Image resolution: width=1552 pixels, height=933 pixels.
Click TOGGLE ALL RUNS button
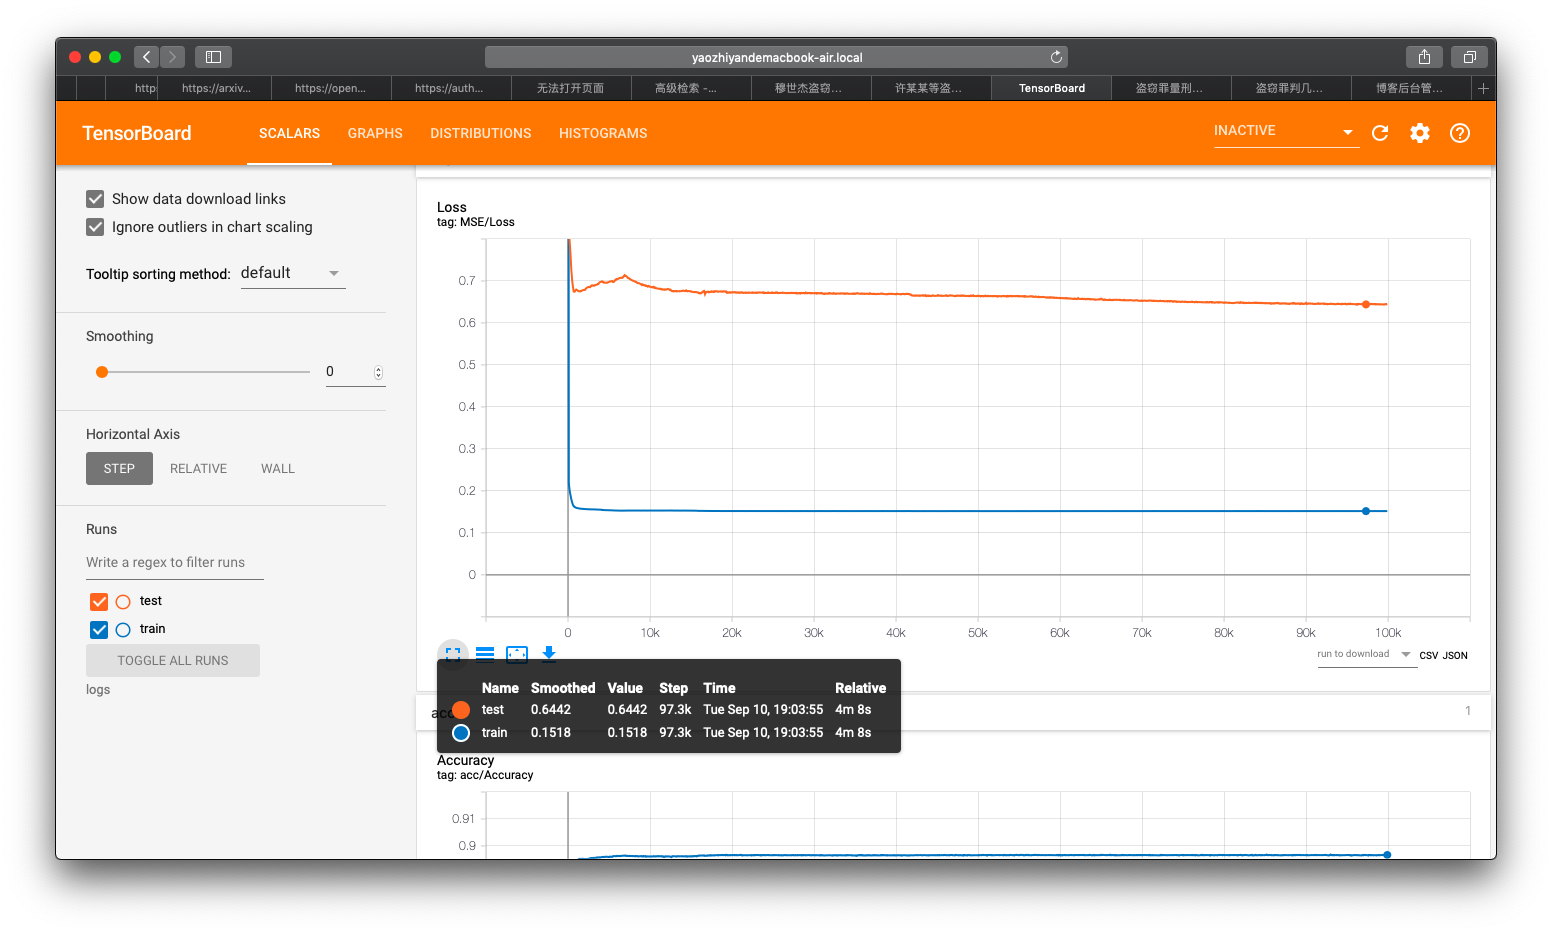coord(173,661)
